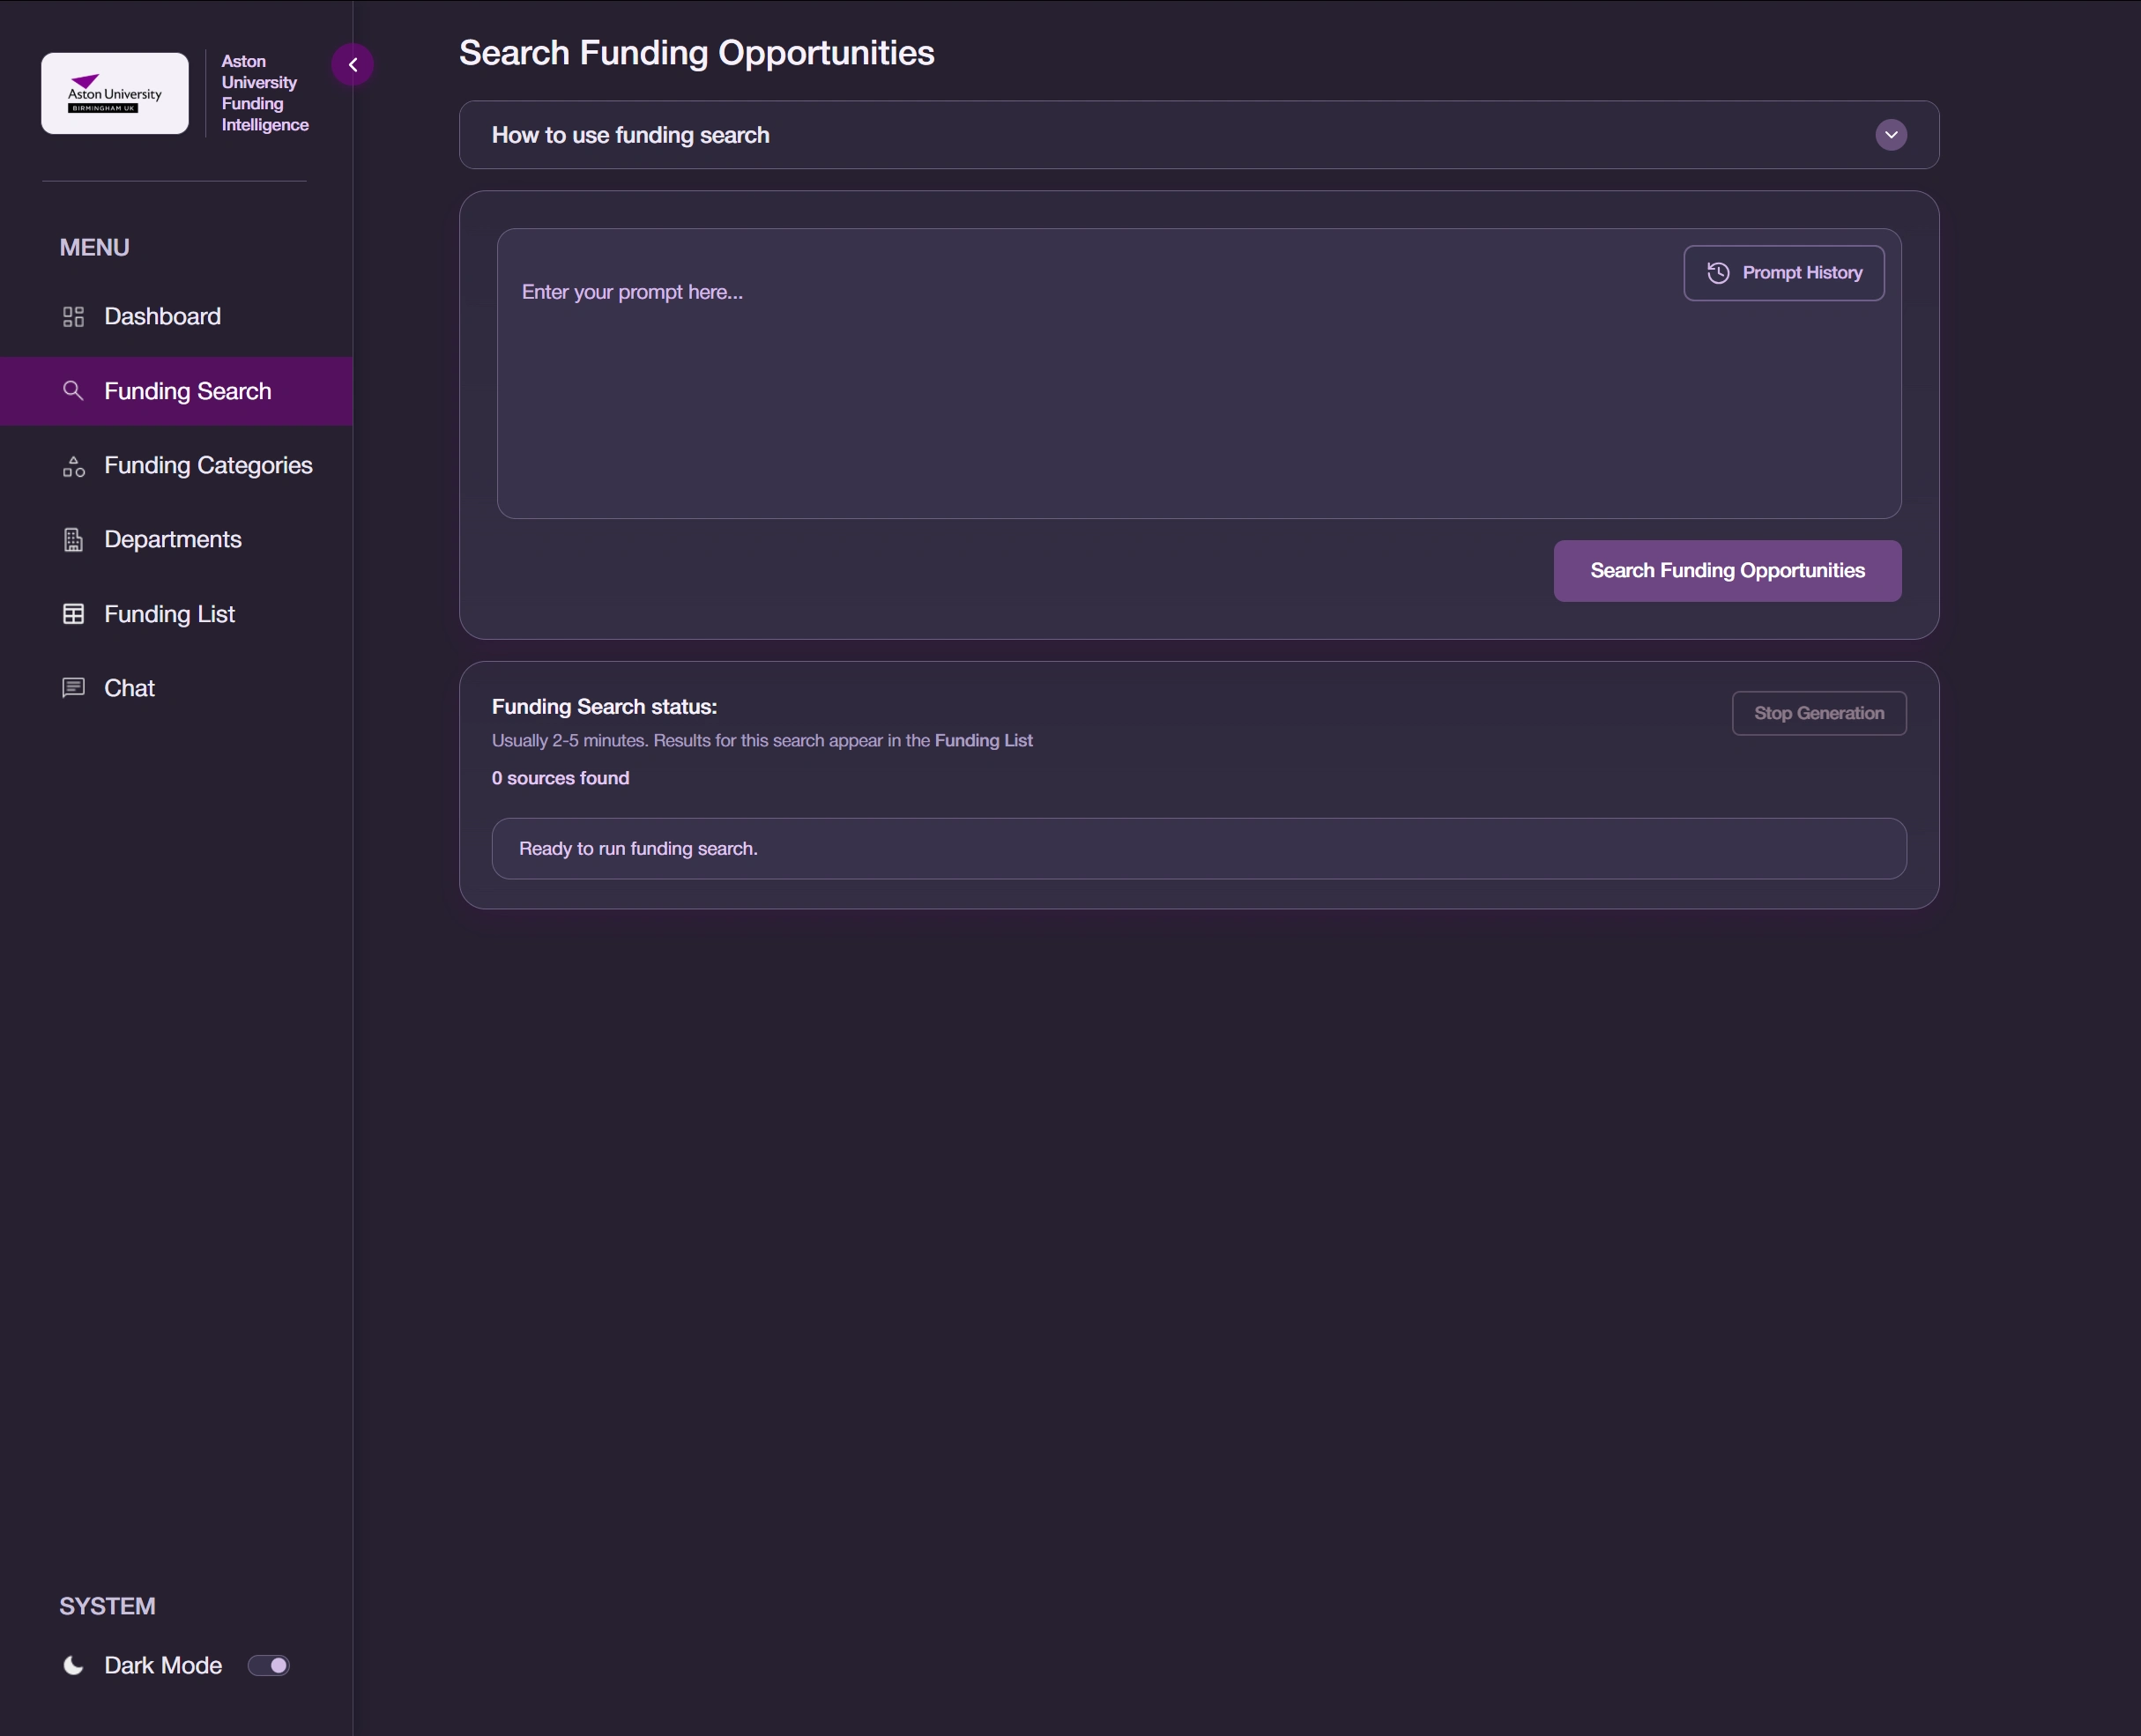
Task: Click the Prompt History clock icon
Action: pyautogui.click(x=1718, y=273)
